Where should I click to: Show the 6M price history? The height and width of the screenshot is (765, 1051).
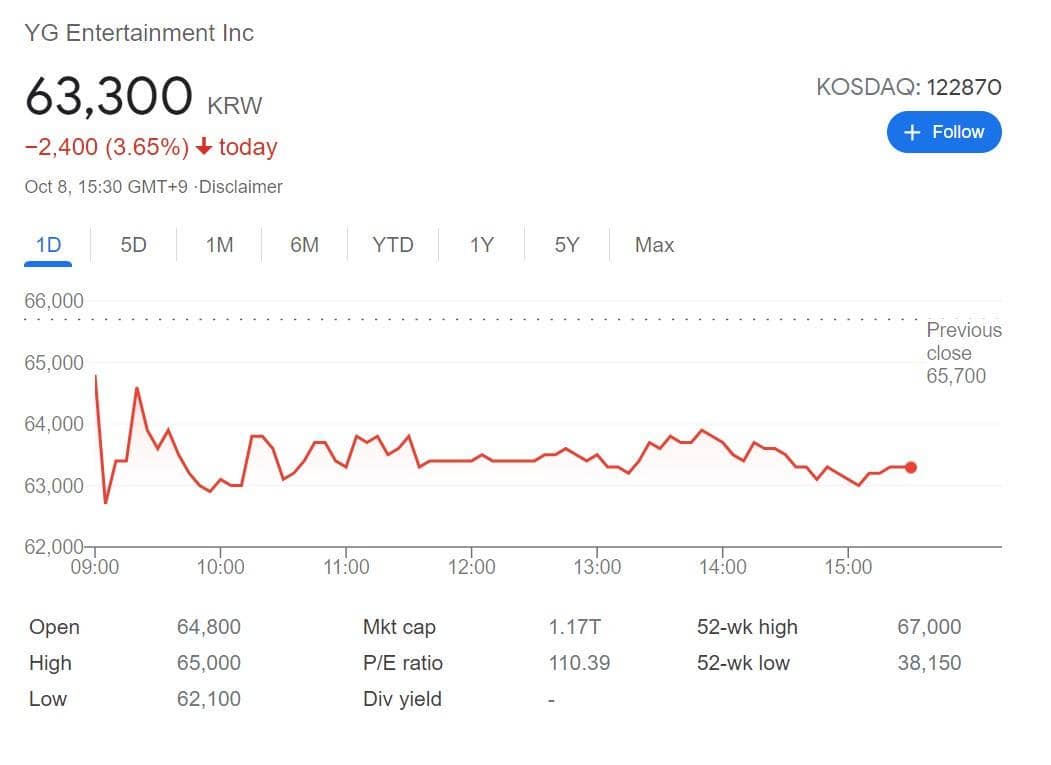point(304,245)
